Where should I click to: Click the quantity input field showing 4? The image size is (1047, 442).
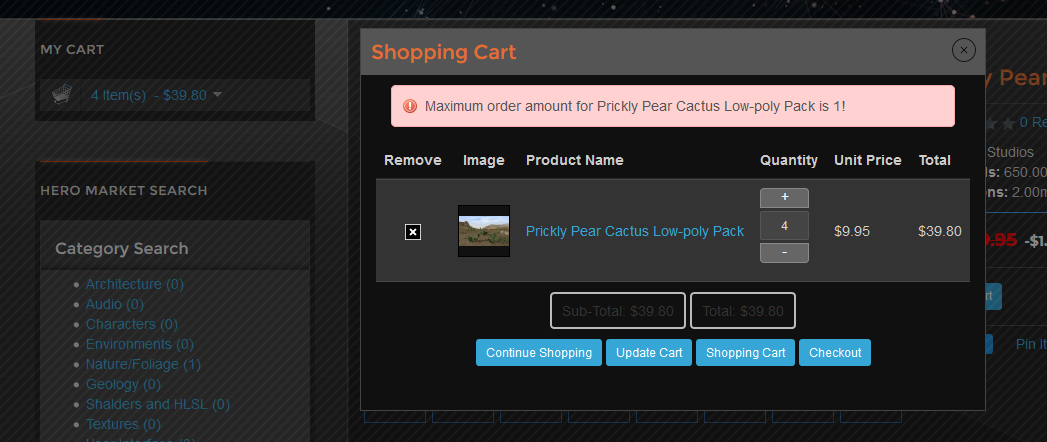[784, 226]
